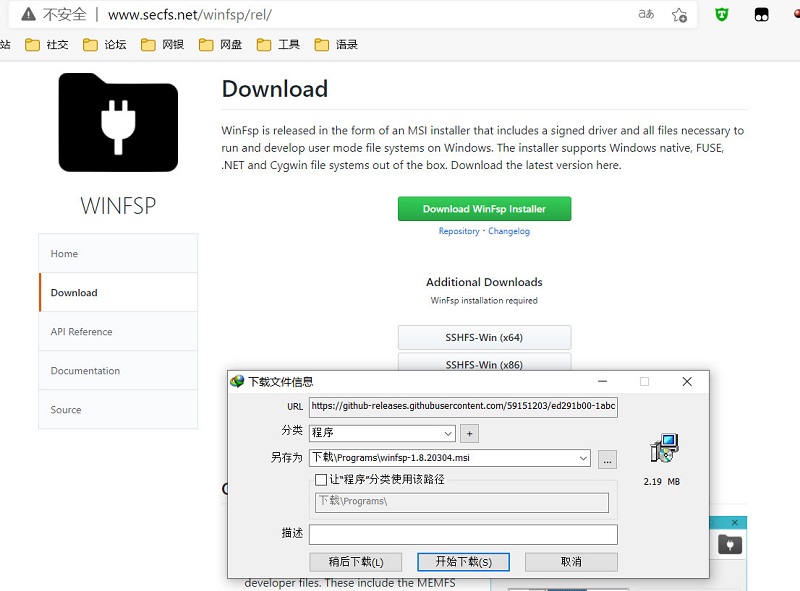This screenshot has width=800, height=591.
Task: Add a new category with the plus button
Action: tap(469, 434)
